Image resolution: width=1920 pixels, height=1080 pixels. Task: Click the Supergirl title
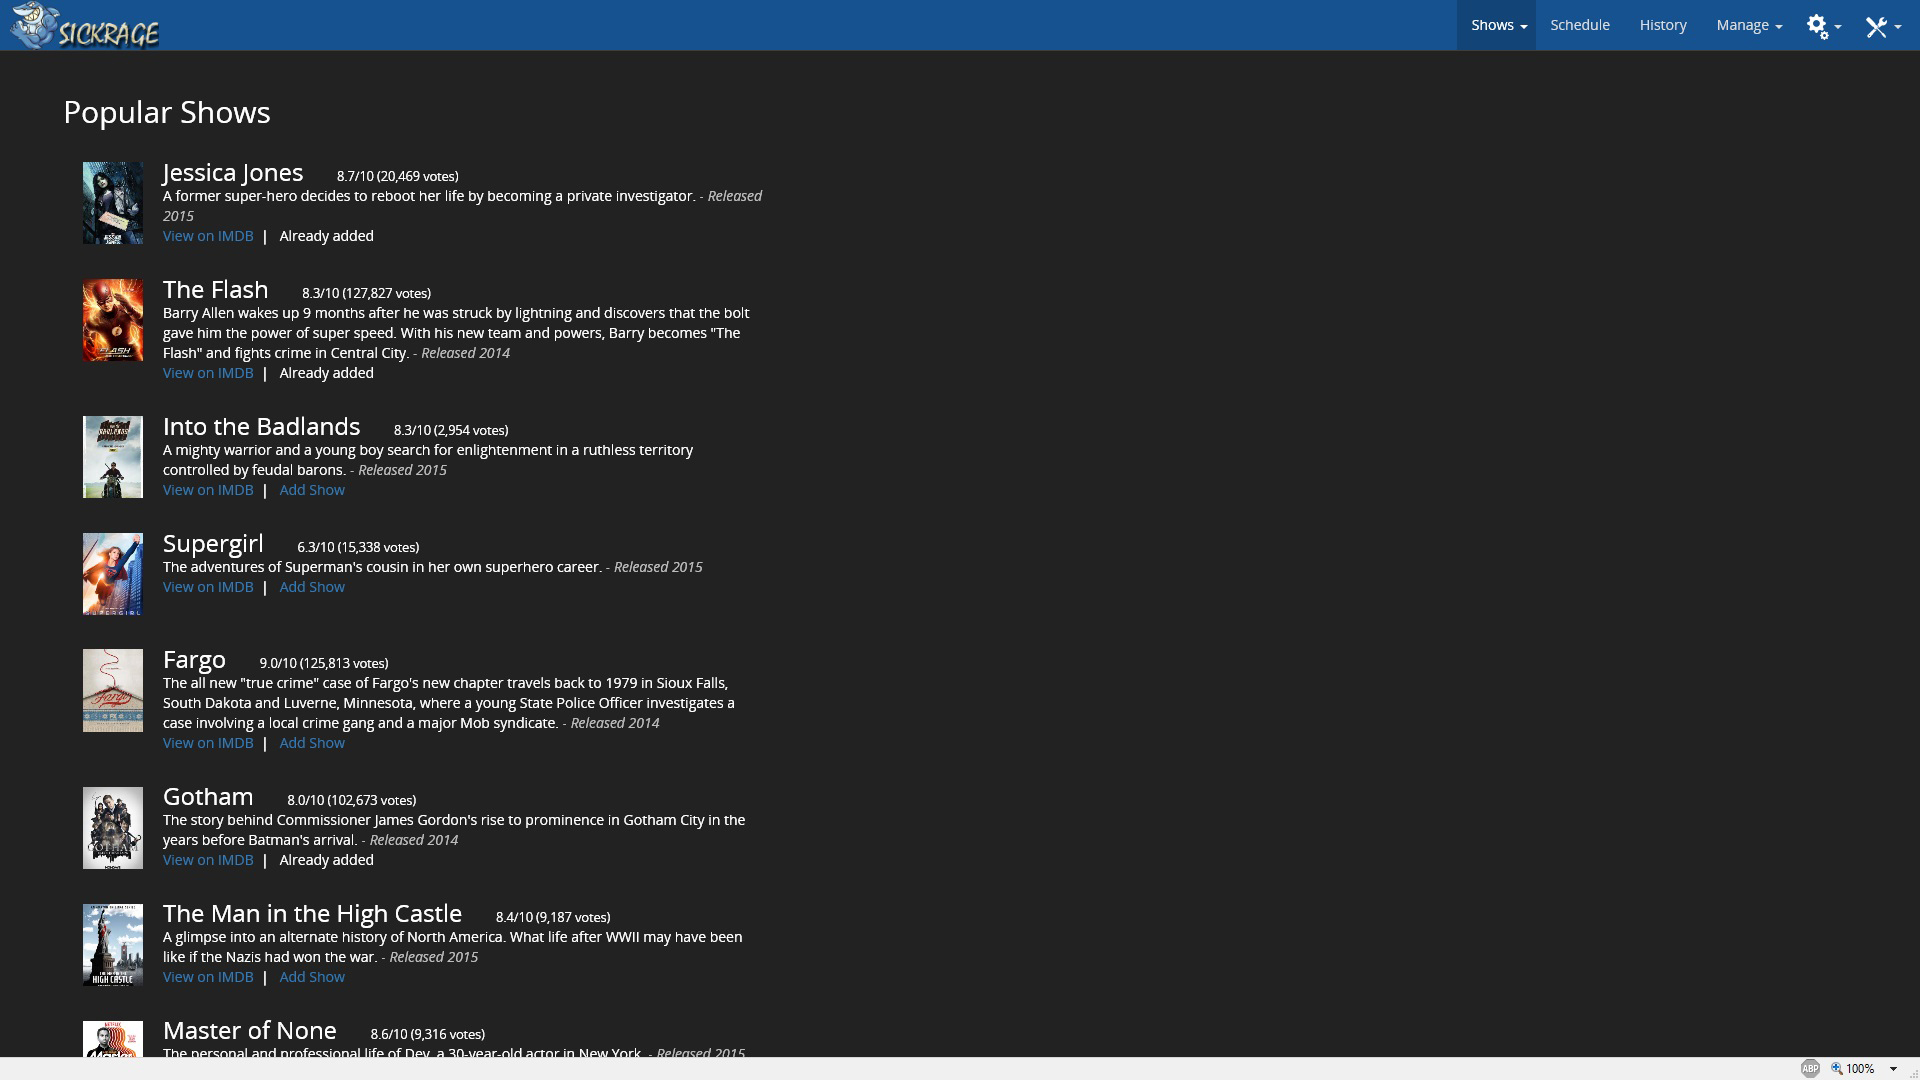click(213, 544)
